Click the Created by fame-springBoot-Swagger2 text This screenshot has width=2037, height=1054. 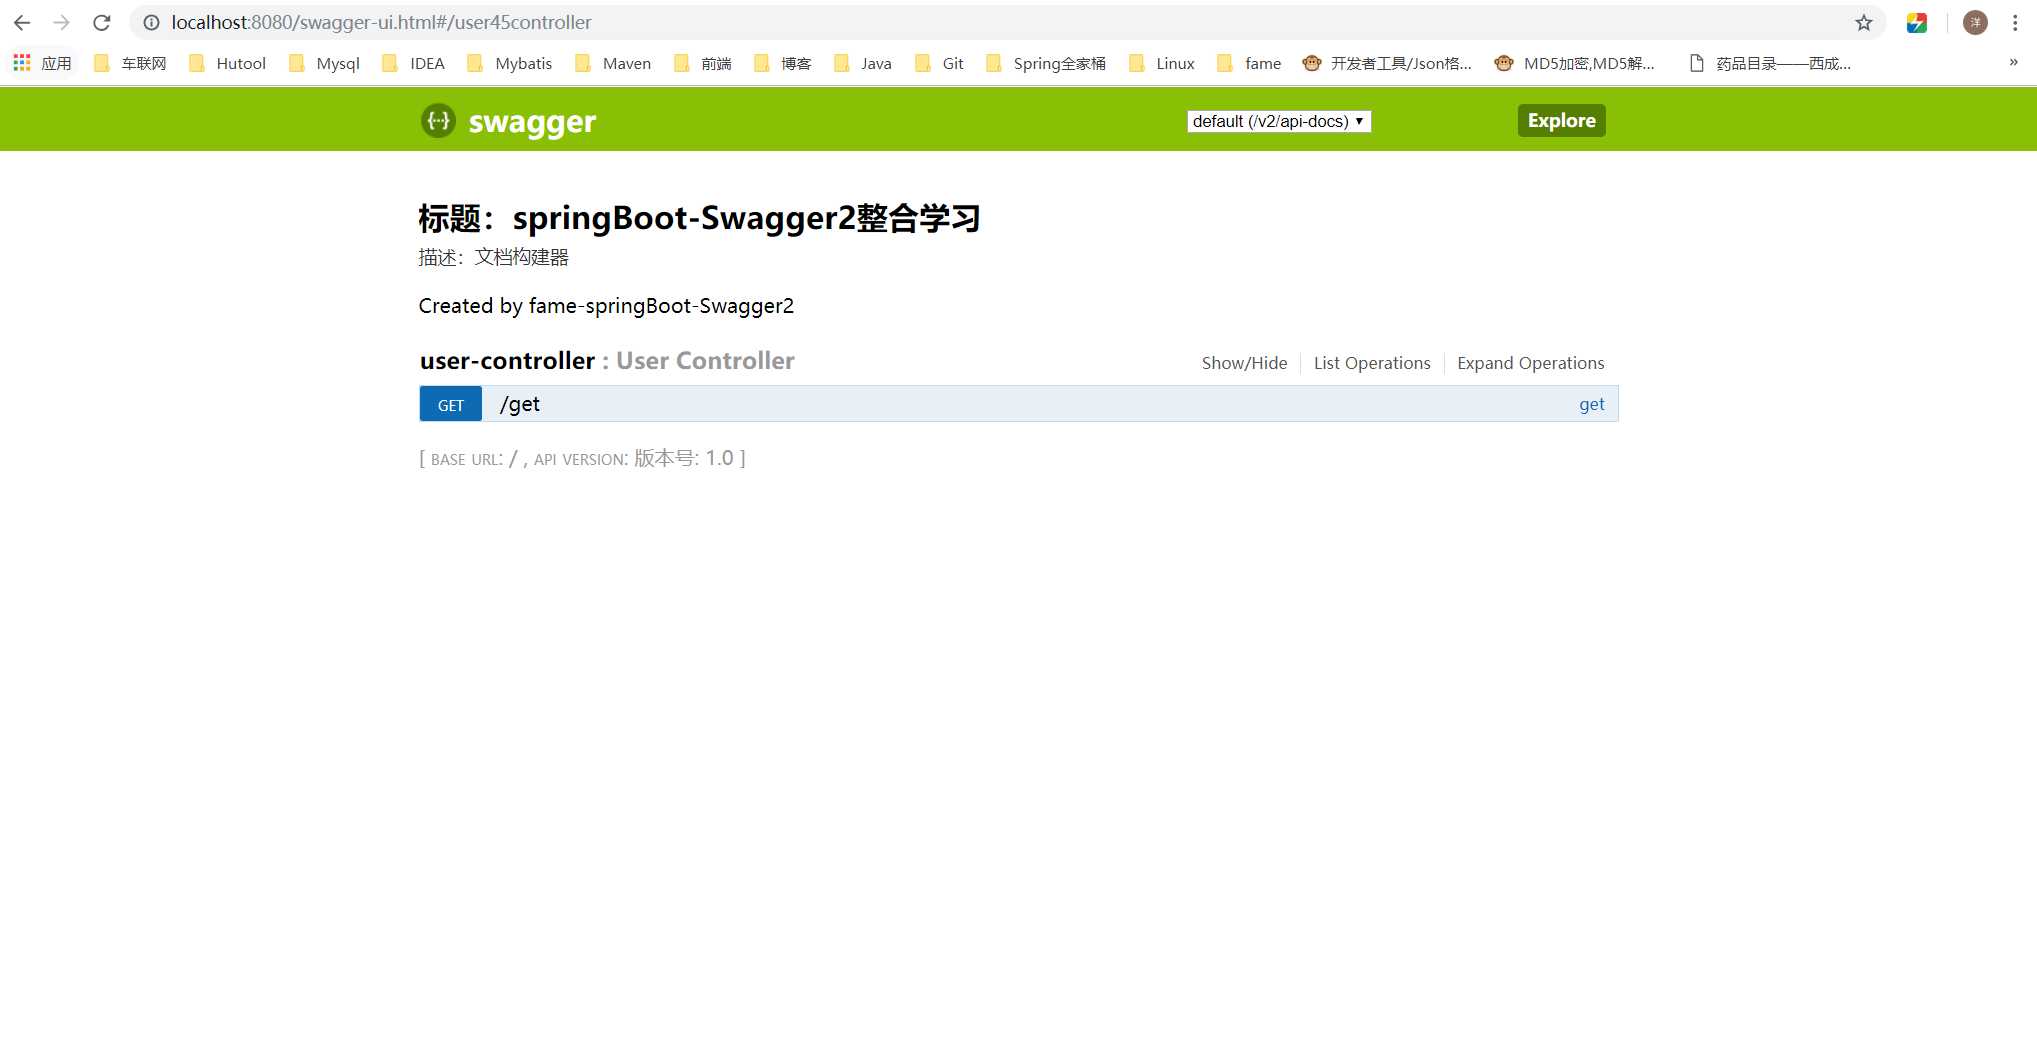click(606, 306)
